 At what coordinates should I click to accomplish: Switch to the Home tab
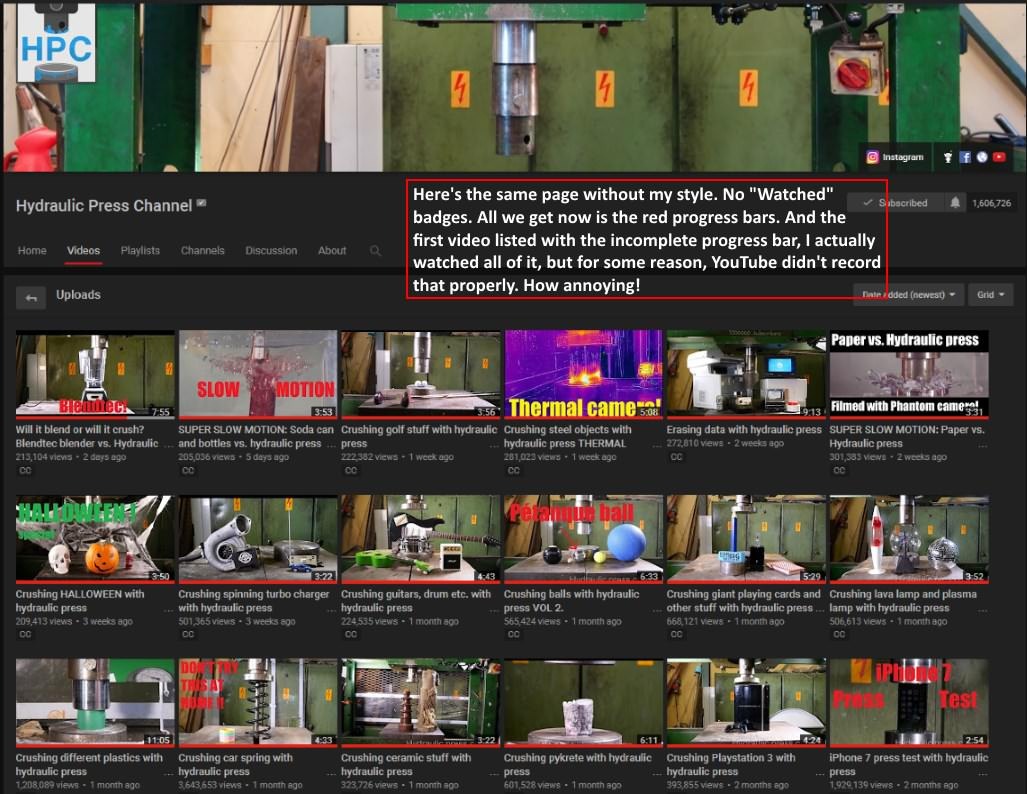click(x=32, y=250)
